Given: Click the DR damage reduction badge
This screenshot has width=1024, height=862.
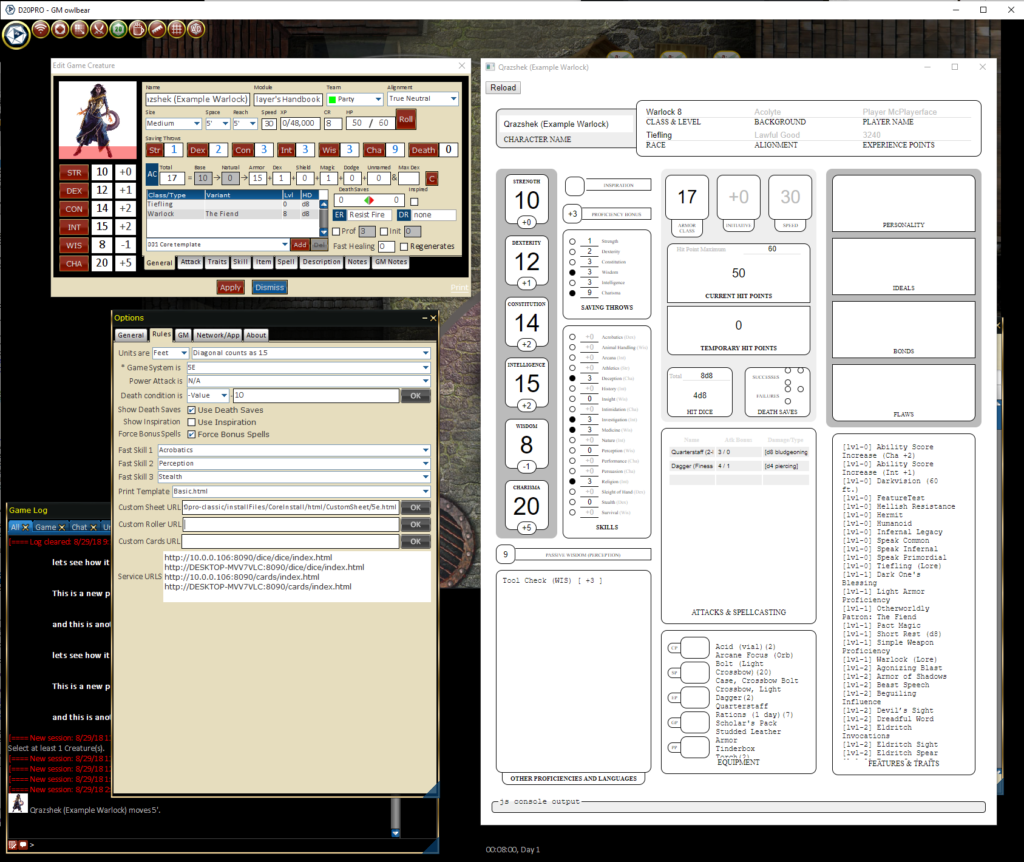Looking at the screenshot, I should (x=404, y=215).
